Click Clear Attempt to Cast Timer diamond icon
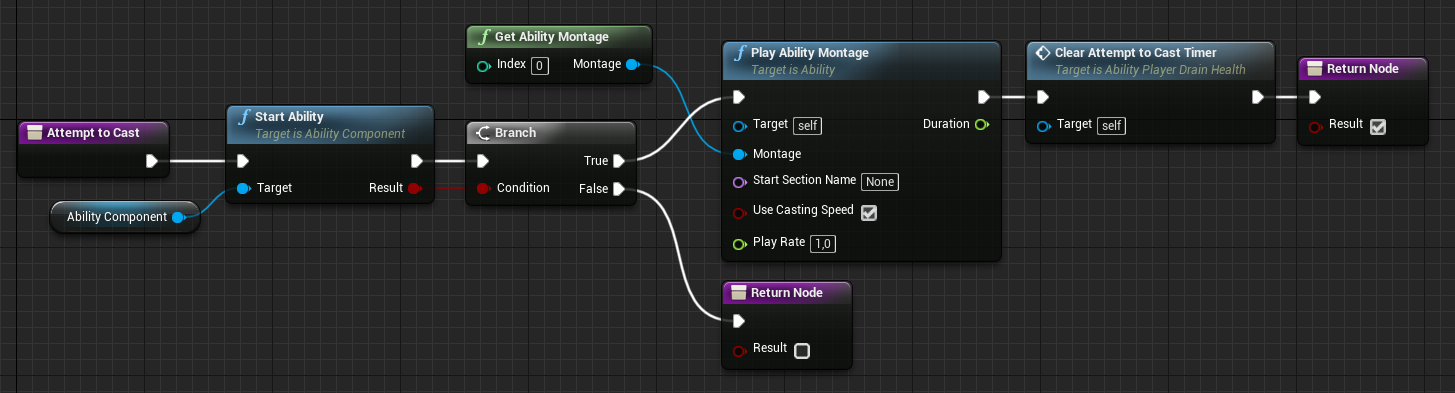This screenshot has height=393, width=1455. coord(1041,53)
